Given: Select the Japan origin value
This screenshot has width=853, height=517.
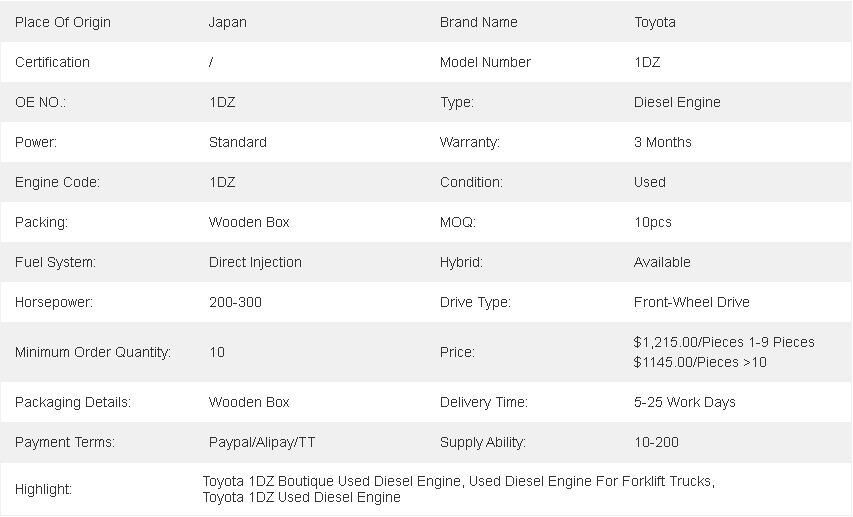Looking at the screenshot, I should click(x=227, y=22).
